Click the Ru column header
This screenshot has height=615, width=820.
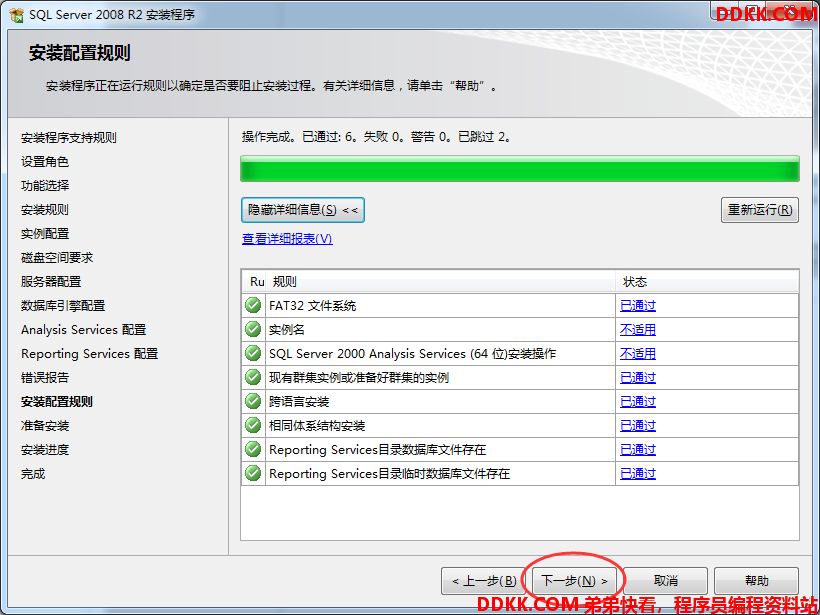point(254,282)
